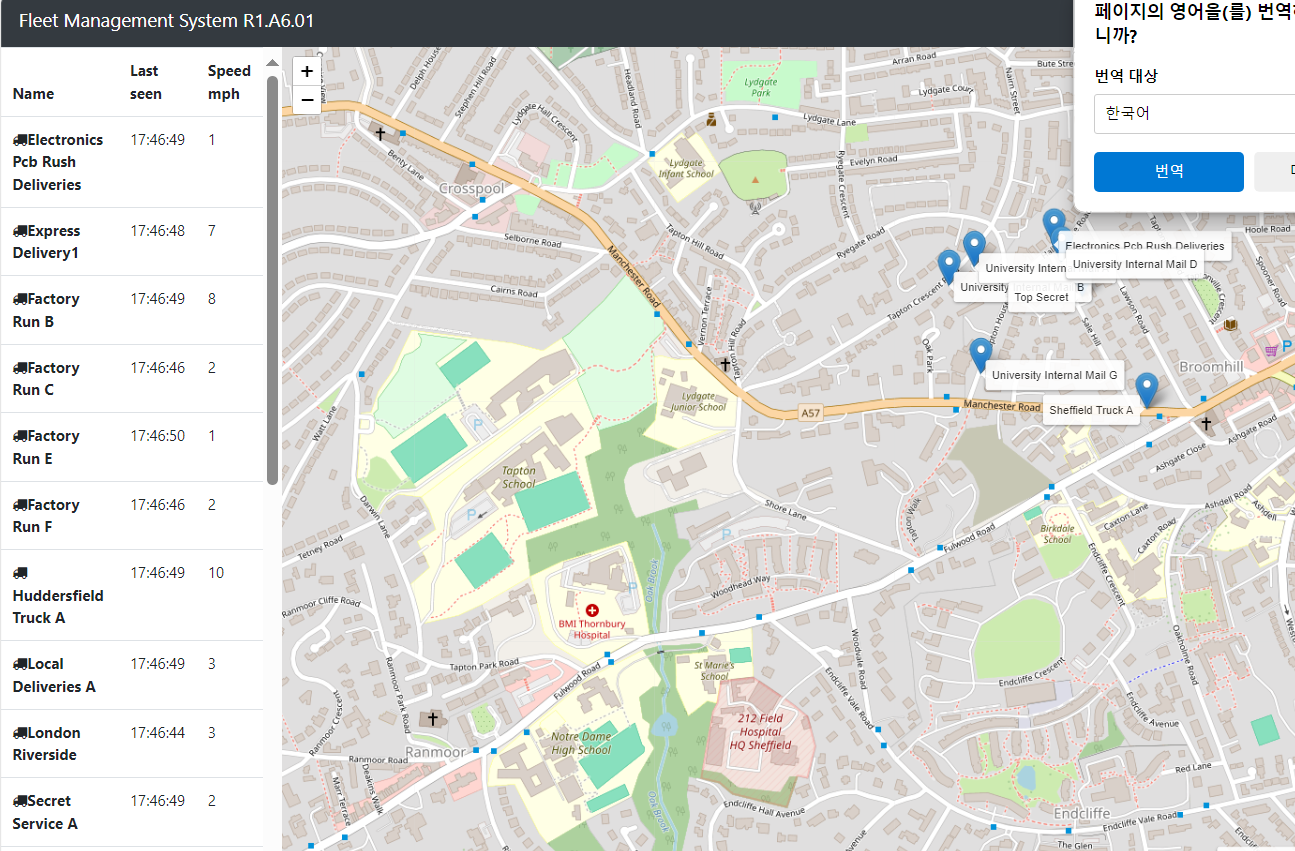Click the church cross icon near Ranmoor
1295x851 pixels.
[433, 718]
